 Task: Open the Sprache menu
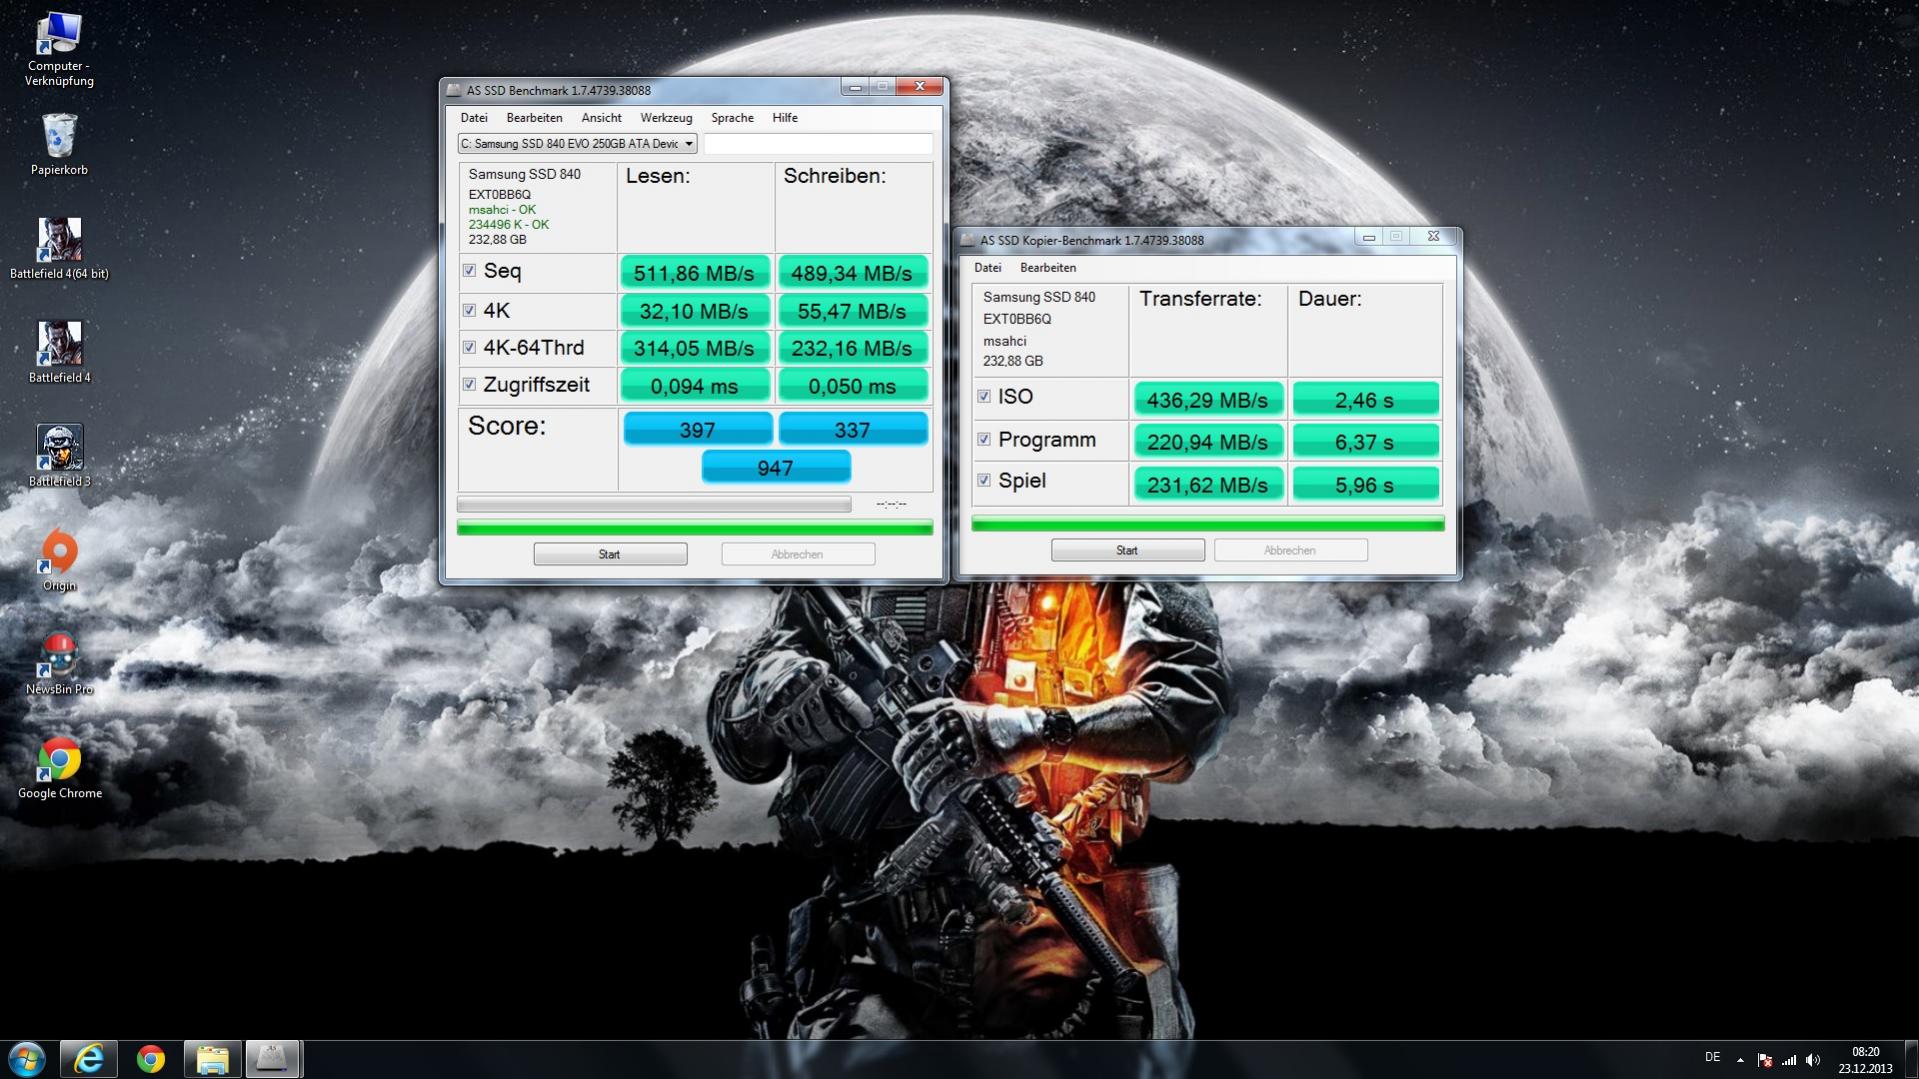[x=732, y=118]
